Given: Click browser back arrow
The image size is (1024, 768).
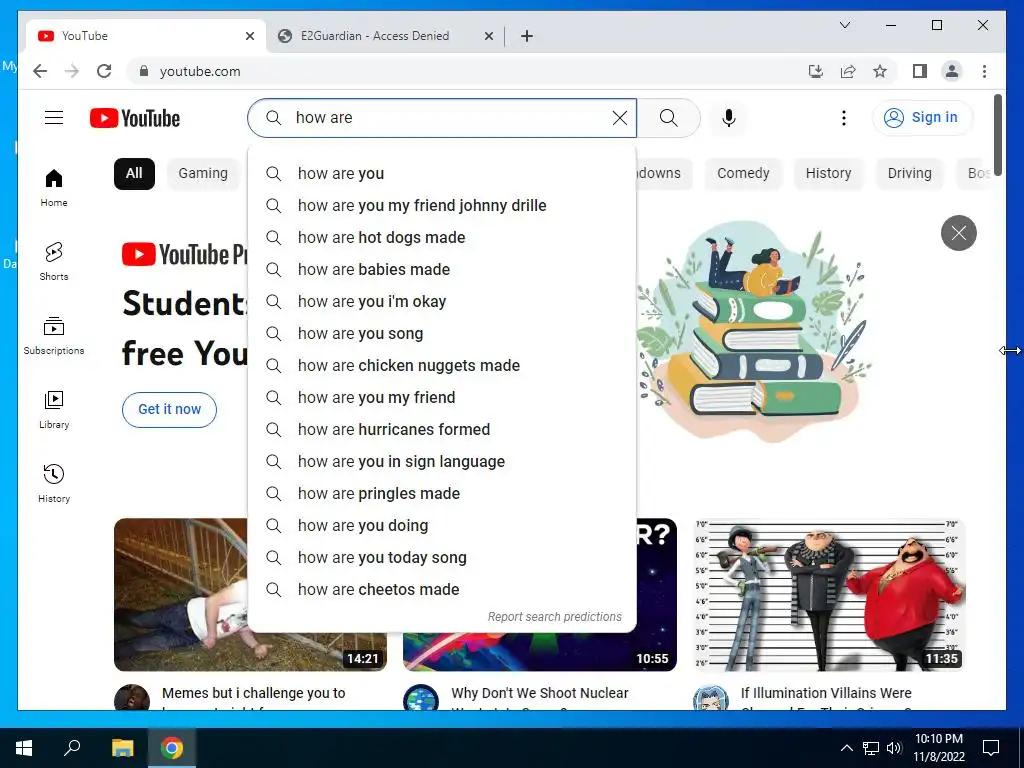Looking at the screenshot, I should 40,71.
